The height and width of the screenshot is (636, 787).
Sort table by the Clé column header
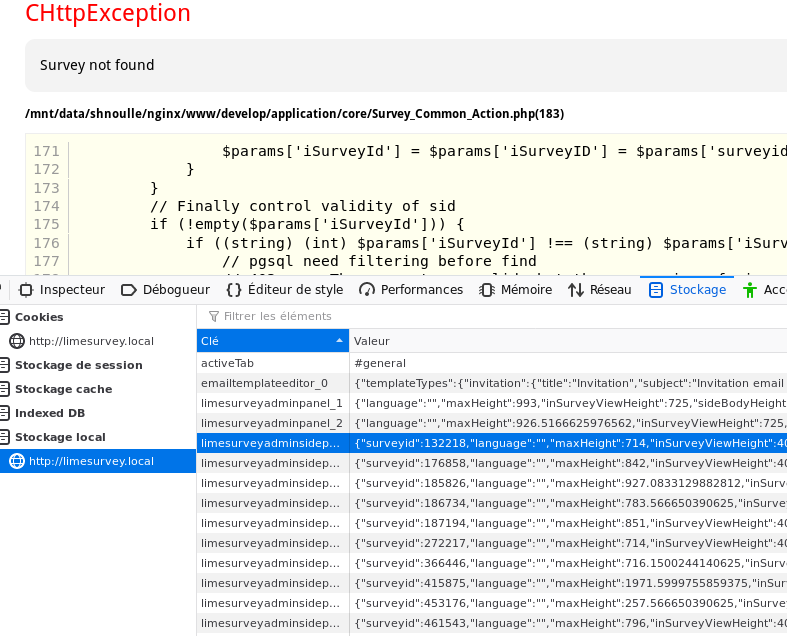pos(270,341)
